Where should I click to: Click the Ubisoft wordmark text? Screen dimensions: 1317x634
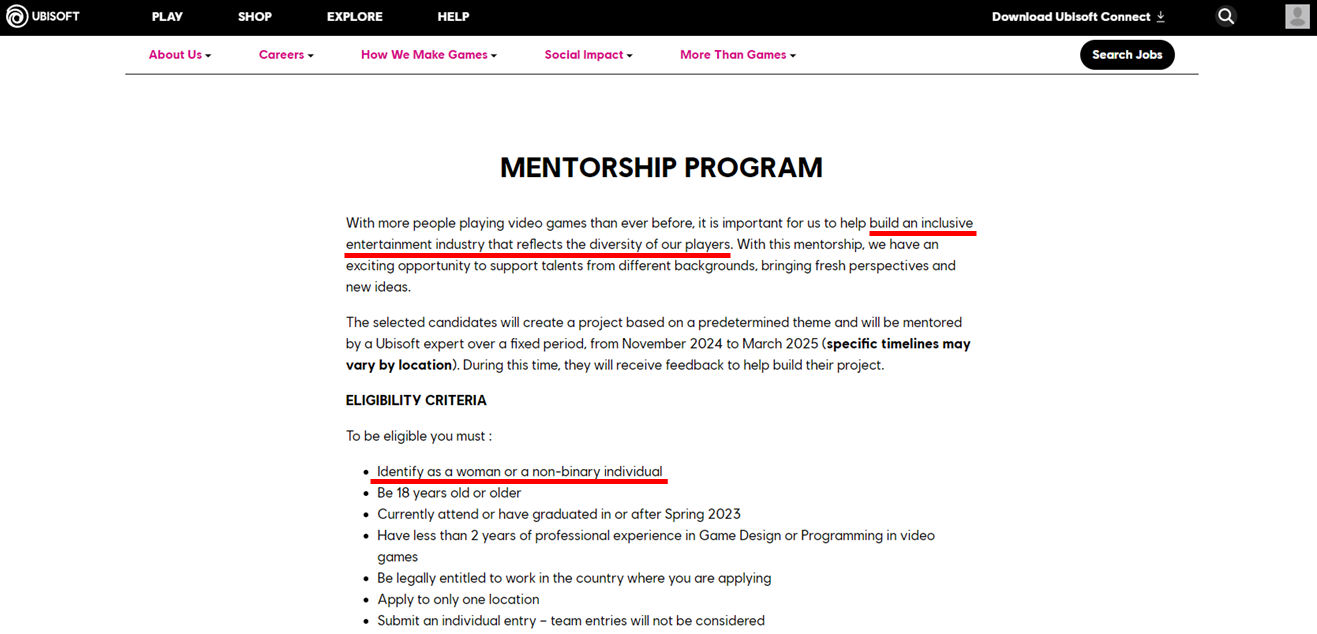click(x=56, y=16)
